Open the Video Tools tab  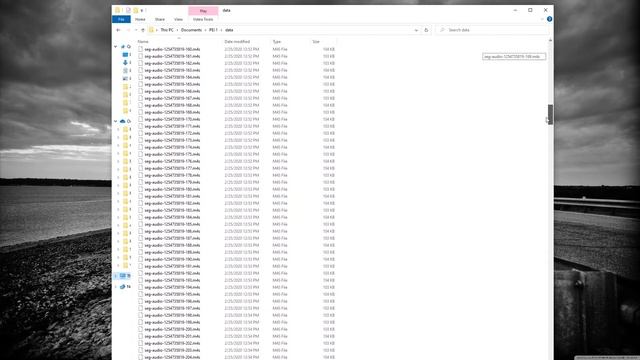pyautogui.click(x=203, y=19)
